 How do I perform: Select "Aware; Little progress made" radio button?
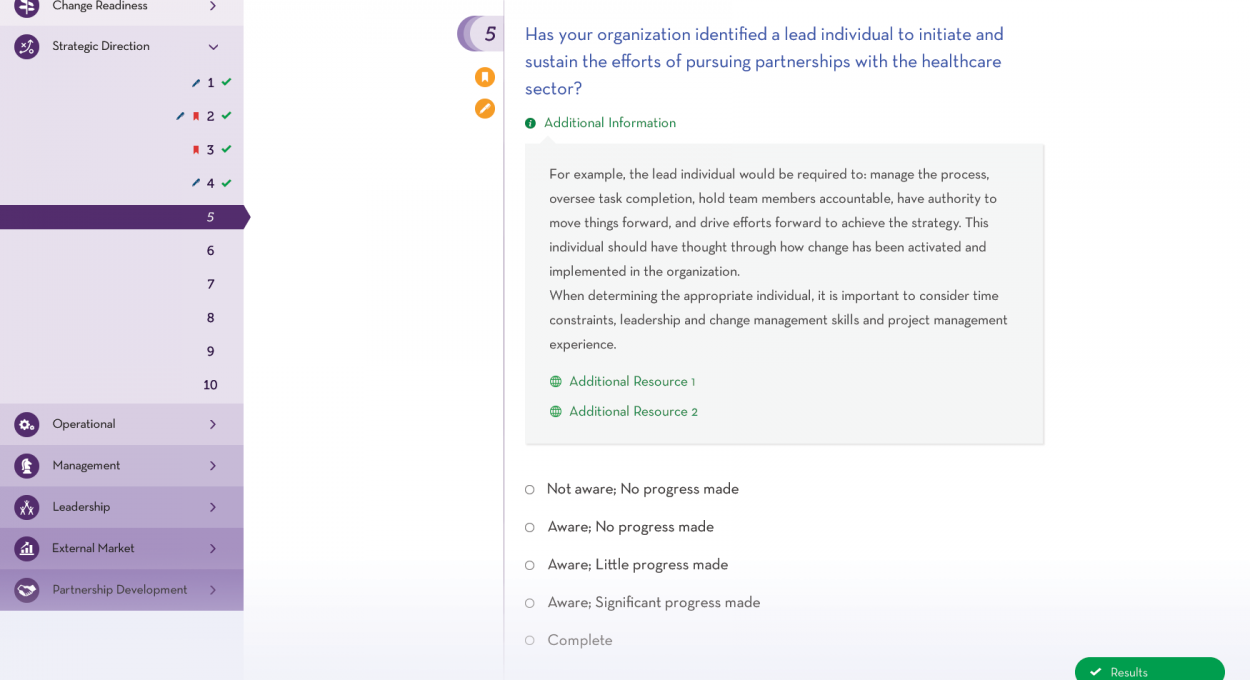530,566
